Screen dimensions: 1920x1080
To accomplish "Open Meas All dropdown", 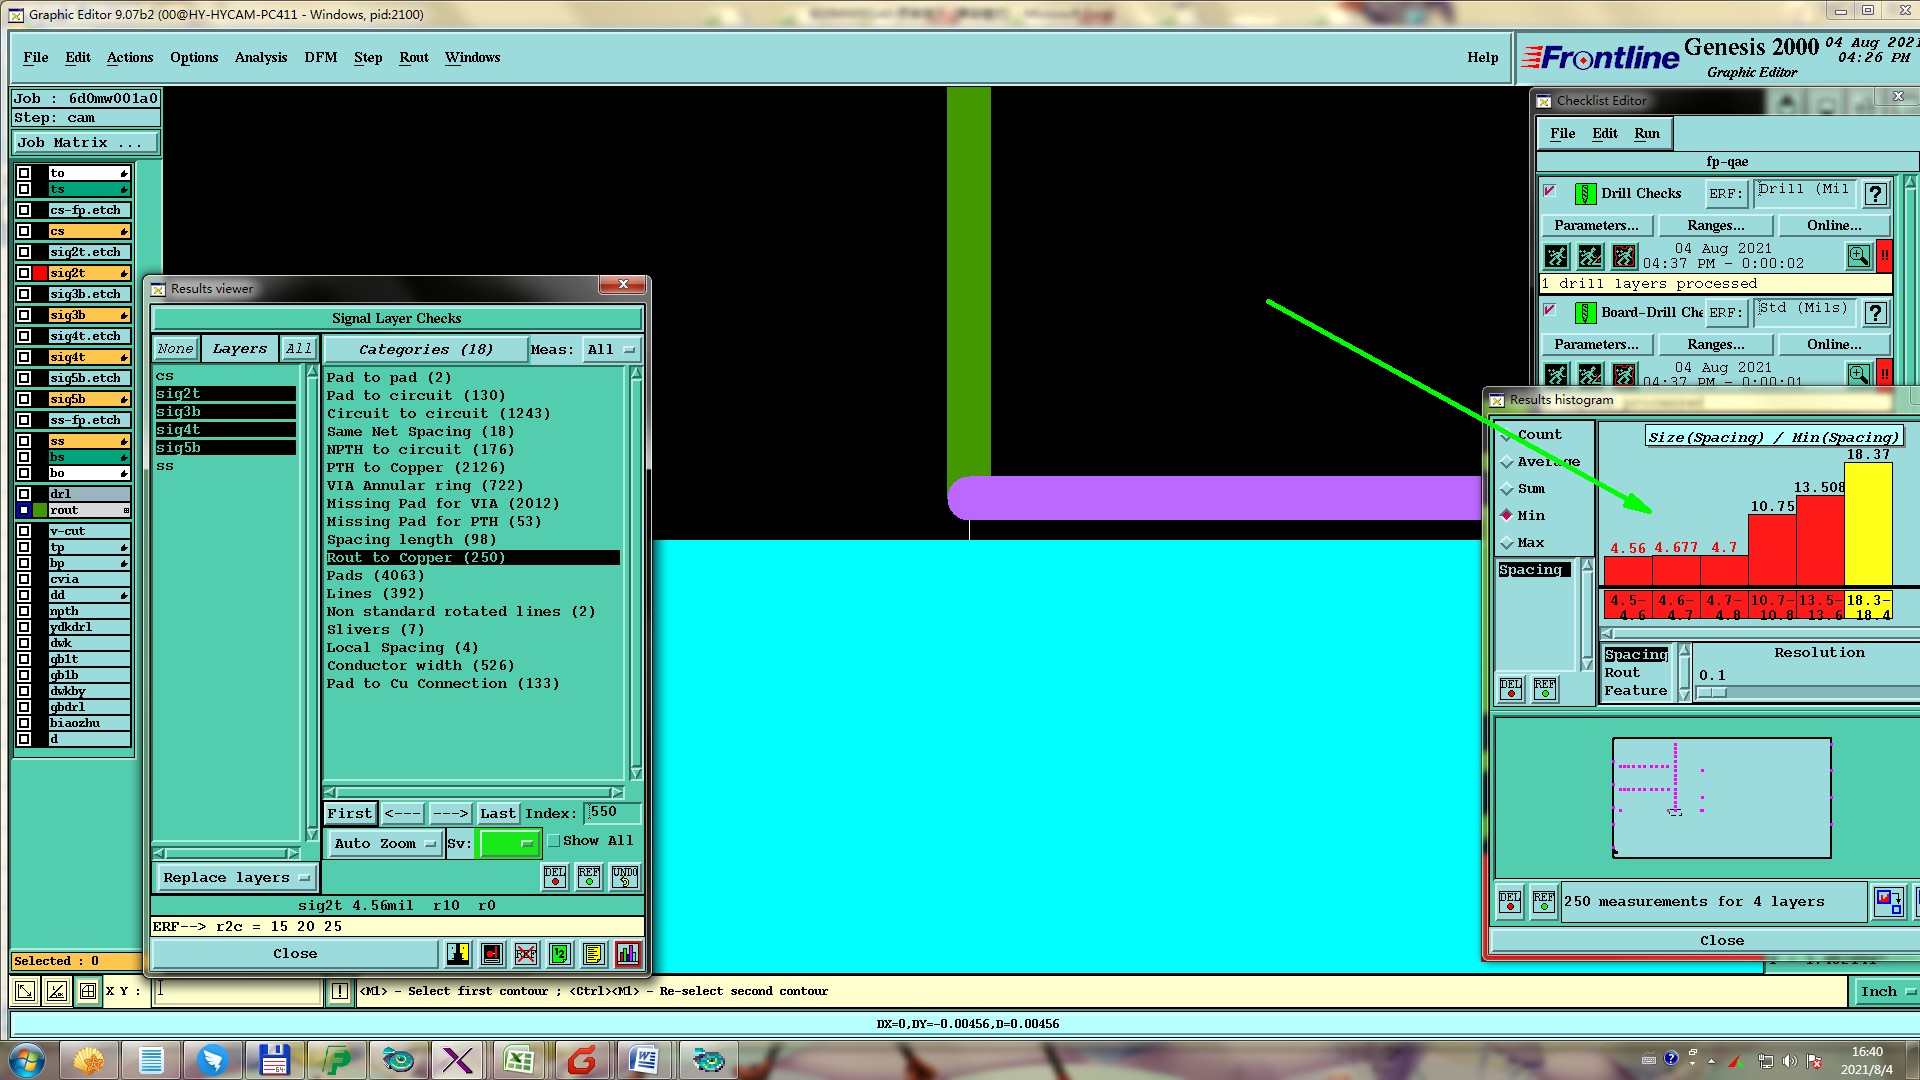I will pos(612,350).
